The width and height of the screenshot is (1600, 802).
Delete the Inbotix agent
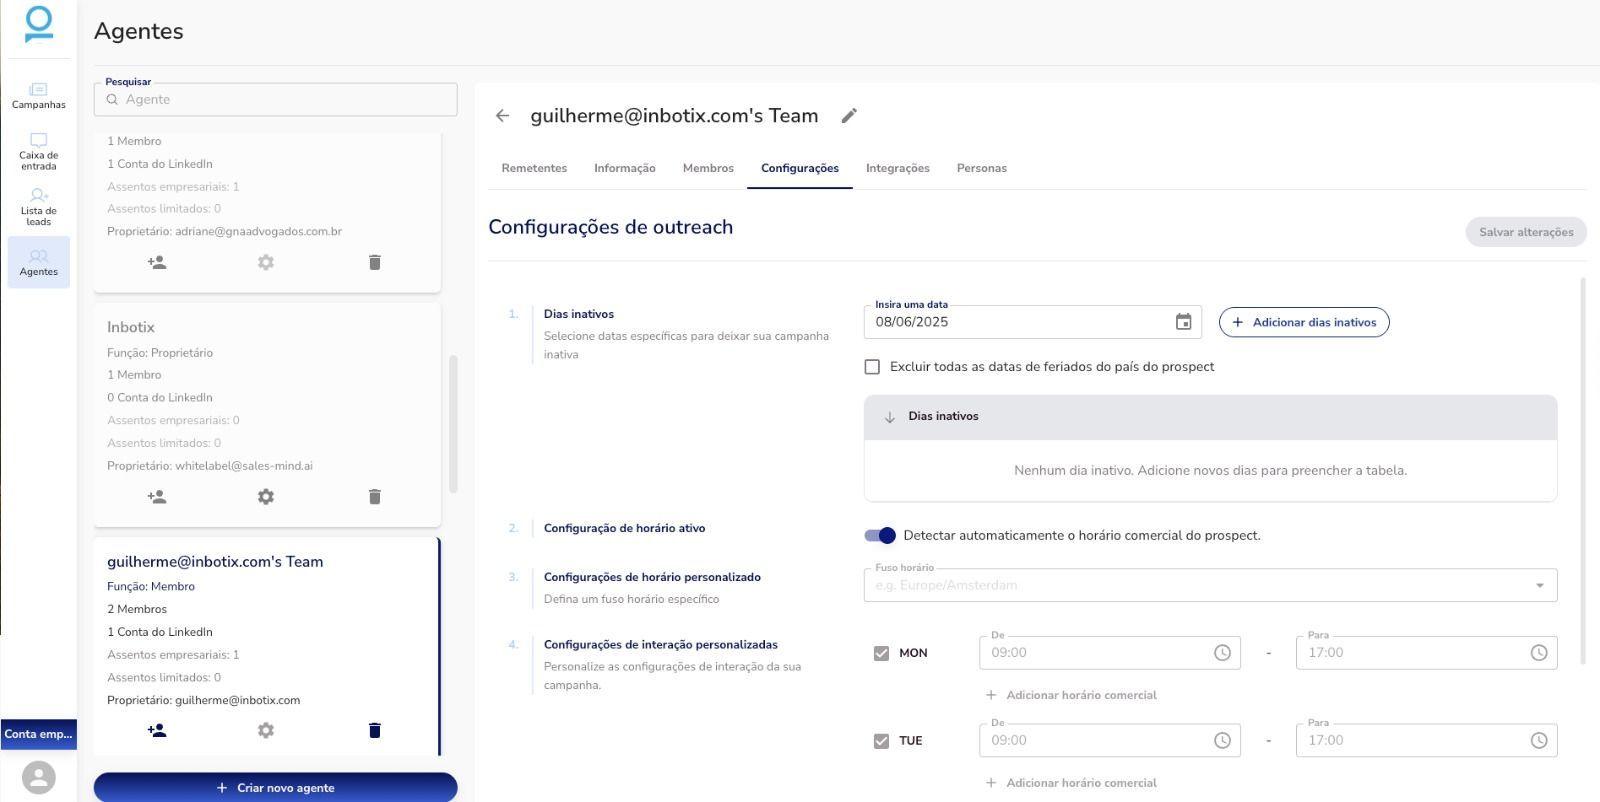[375, 496]
